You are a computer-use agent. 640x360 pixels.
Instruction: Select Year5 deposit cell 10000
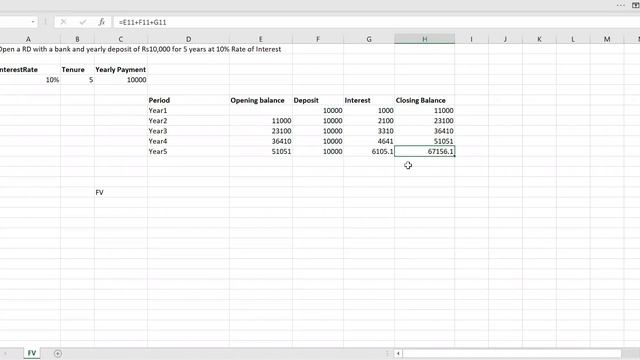click(318, 151)
